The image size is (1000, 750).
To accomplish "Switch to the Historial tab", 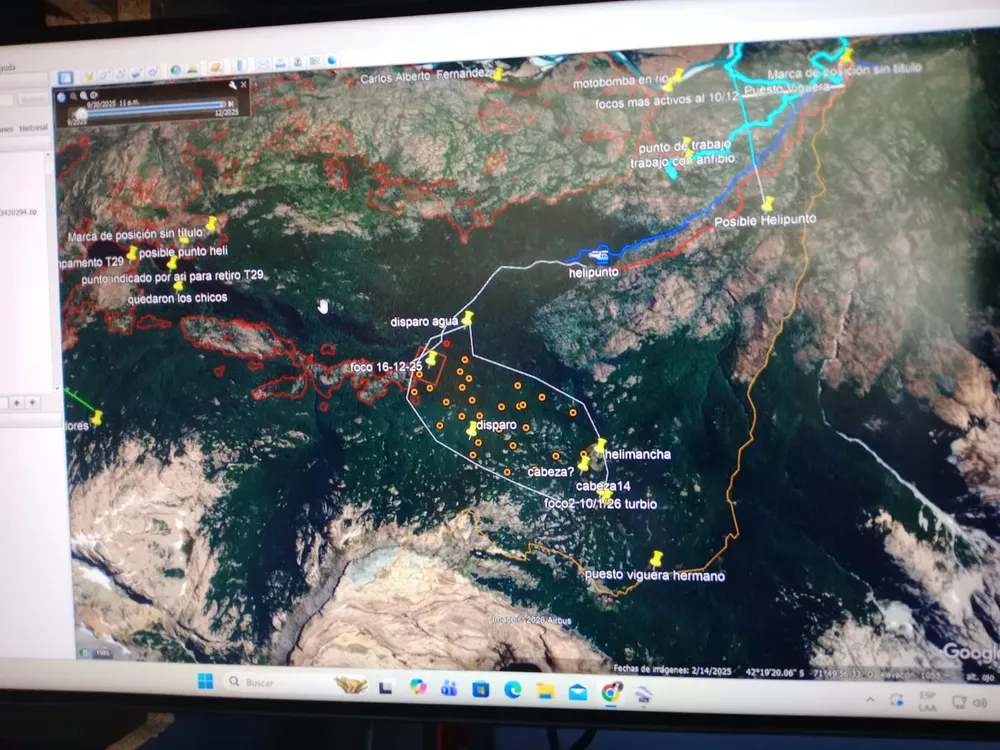I will (x=33, y=128).
